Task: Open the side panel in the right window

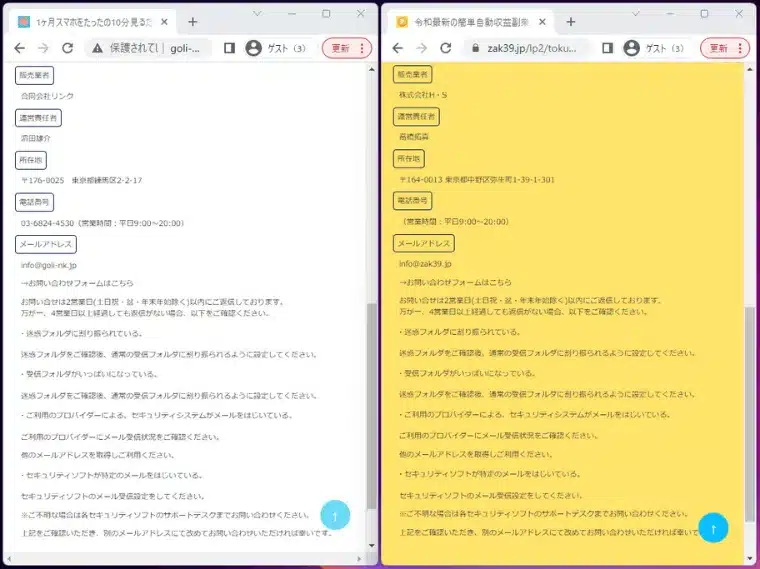Action: coord(607,48)
